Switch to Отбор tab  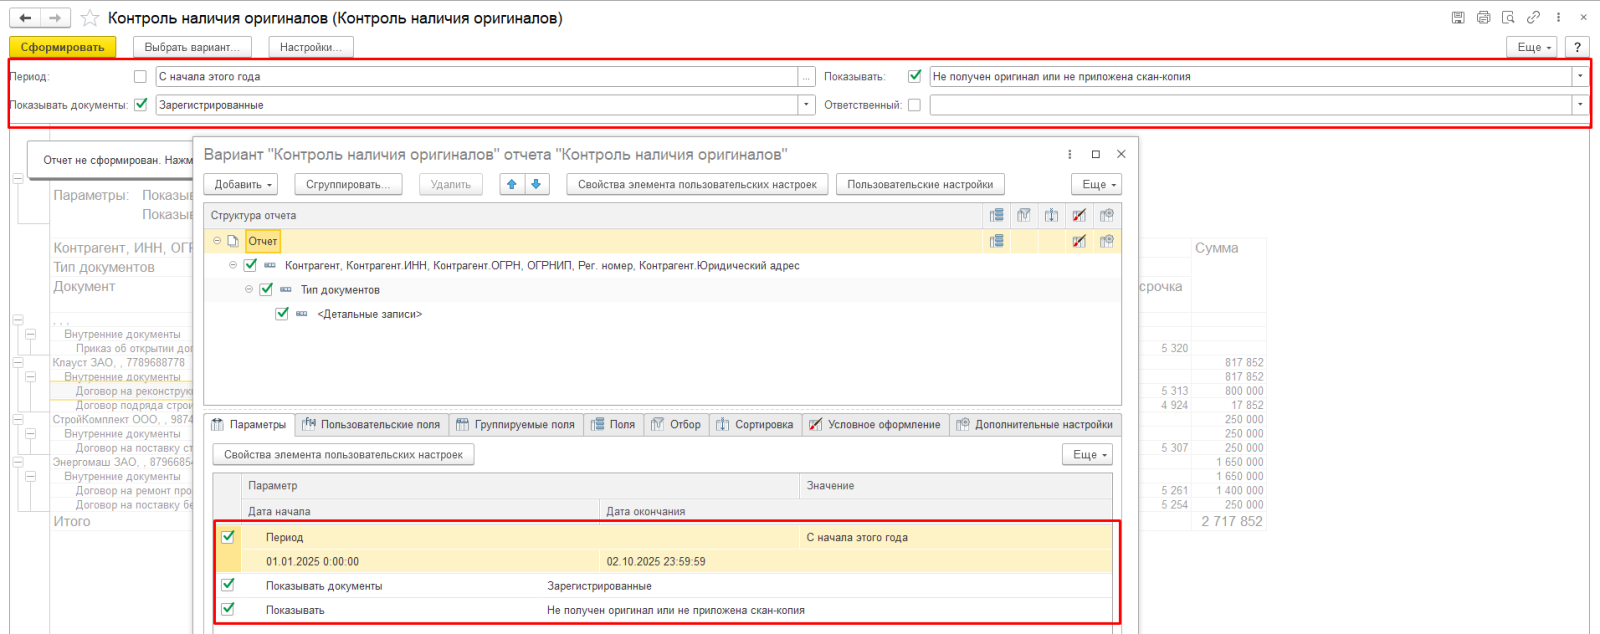[x=677, y=424]
